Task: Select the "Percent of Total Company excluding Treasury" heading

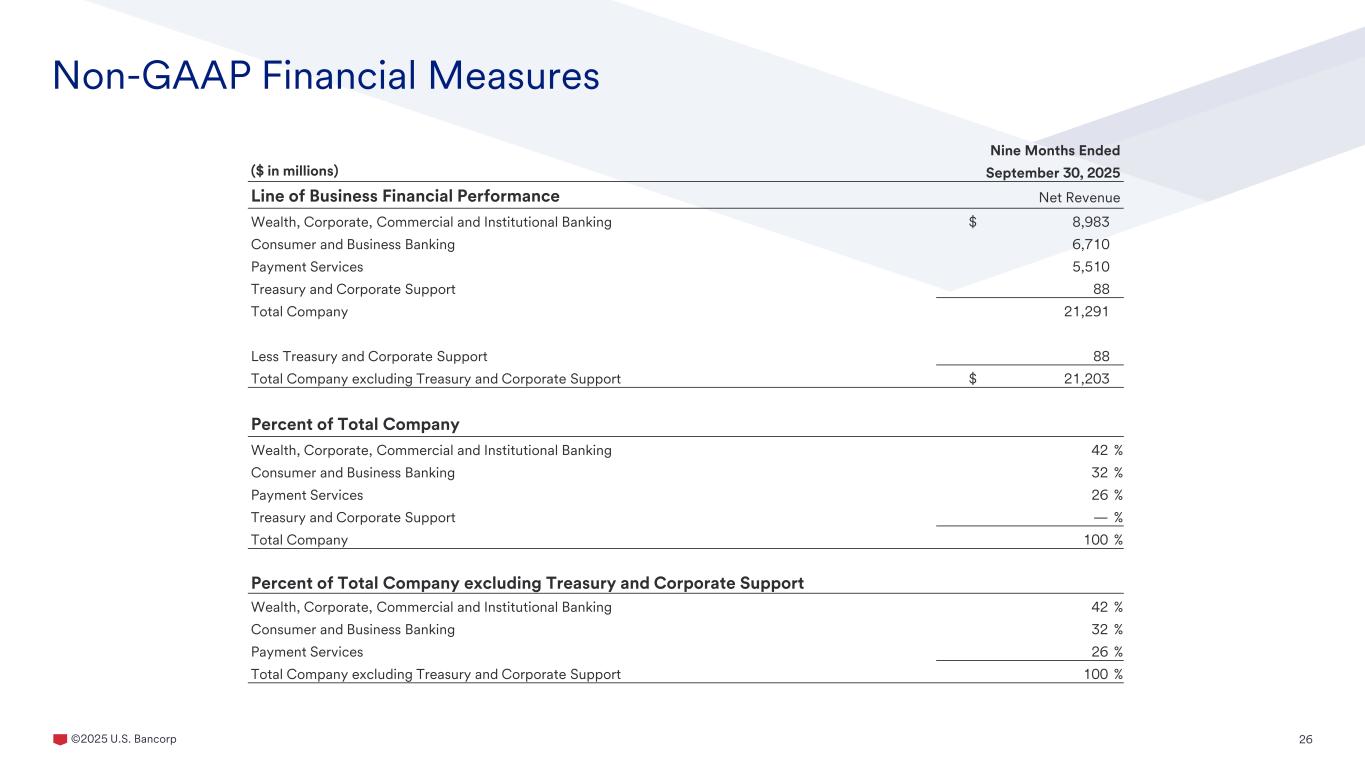Action: tap(527, 583)
